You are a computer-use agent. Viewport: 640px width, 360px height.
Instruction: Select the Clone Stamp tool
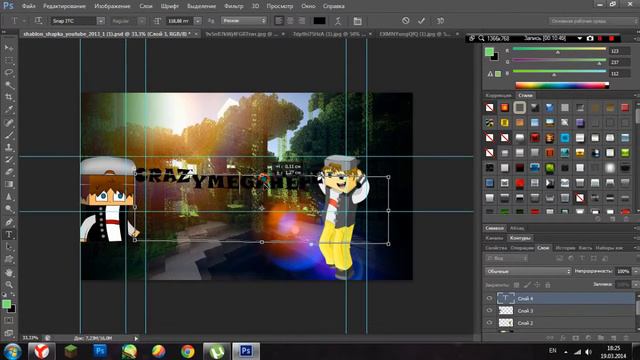9,147
